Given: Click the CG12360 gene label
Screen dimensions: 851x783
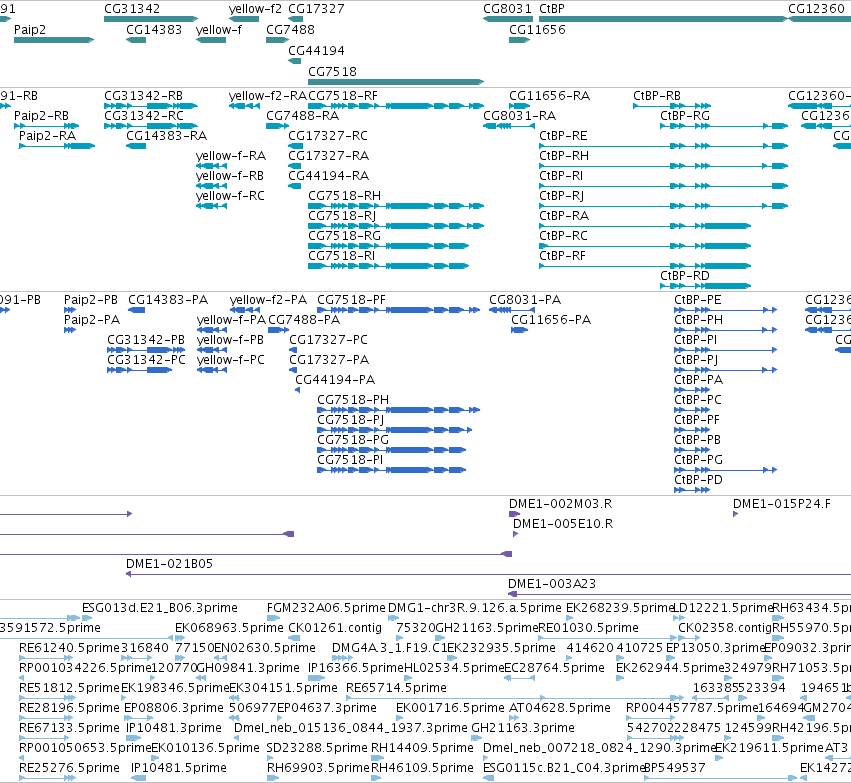Looking at the screenshot, I should pyautogui.click(x=816, y=9).
